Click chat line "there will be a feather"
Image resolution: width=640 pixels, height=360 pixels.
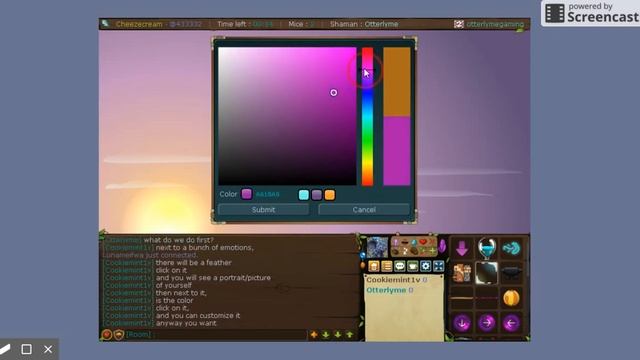193,262
